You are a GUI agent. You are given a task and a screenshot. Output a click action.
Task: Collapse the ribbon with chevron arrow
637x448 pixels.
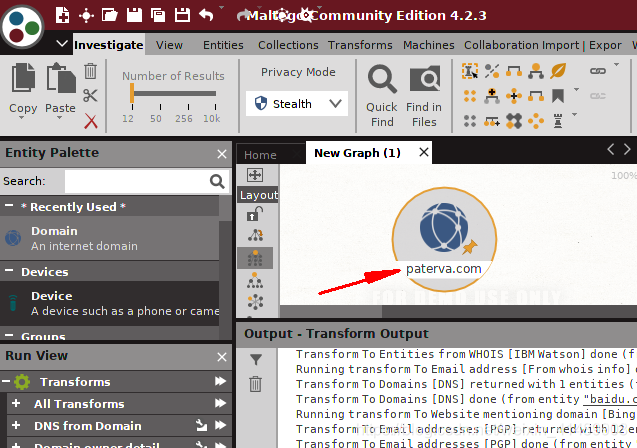[x=62, y=43]
